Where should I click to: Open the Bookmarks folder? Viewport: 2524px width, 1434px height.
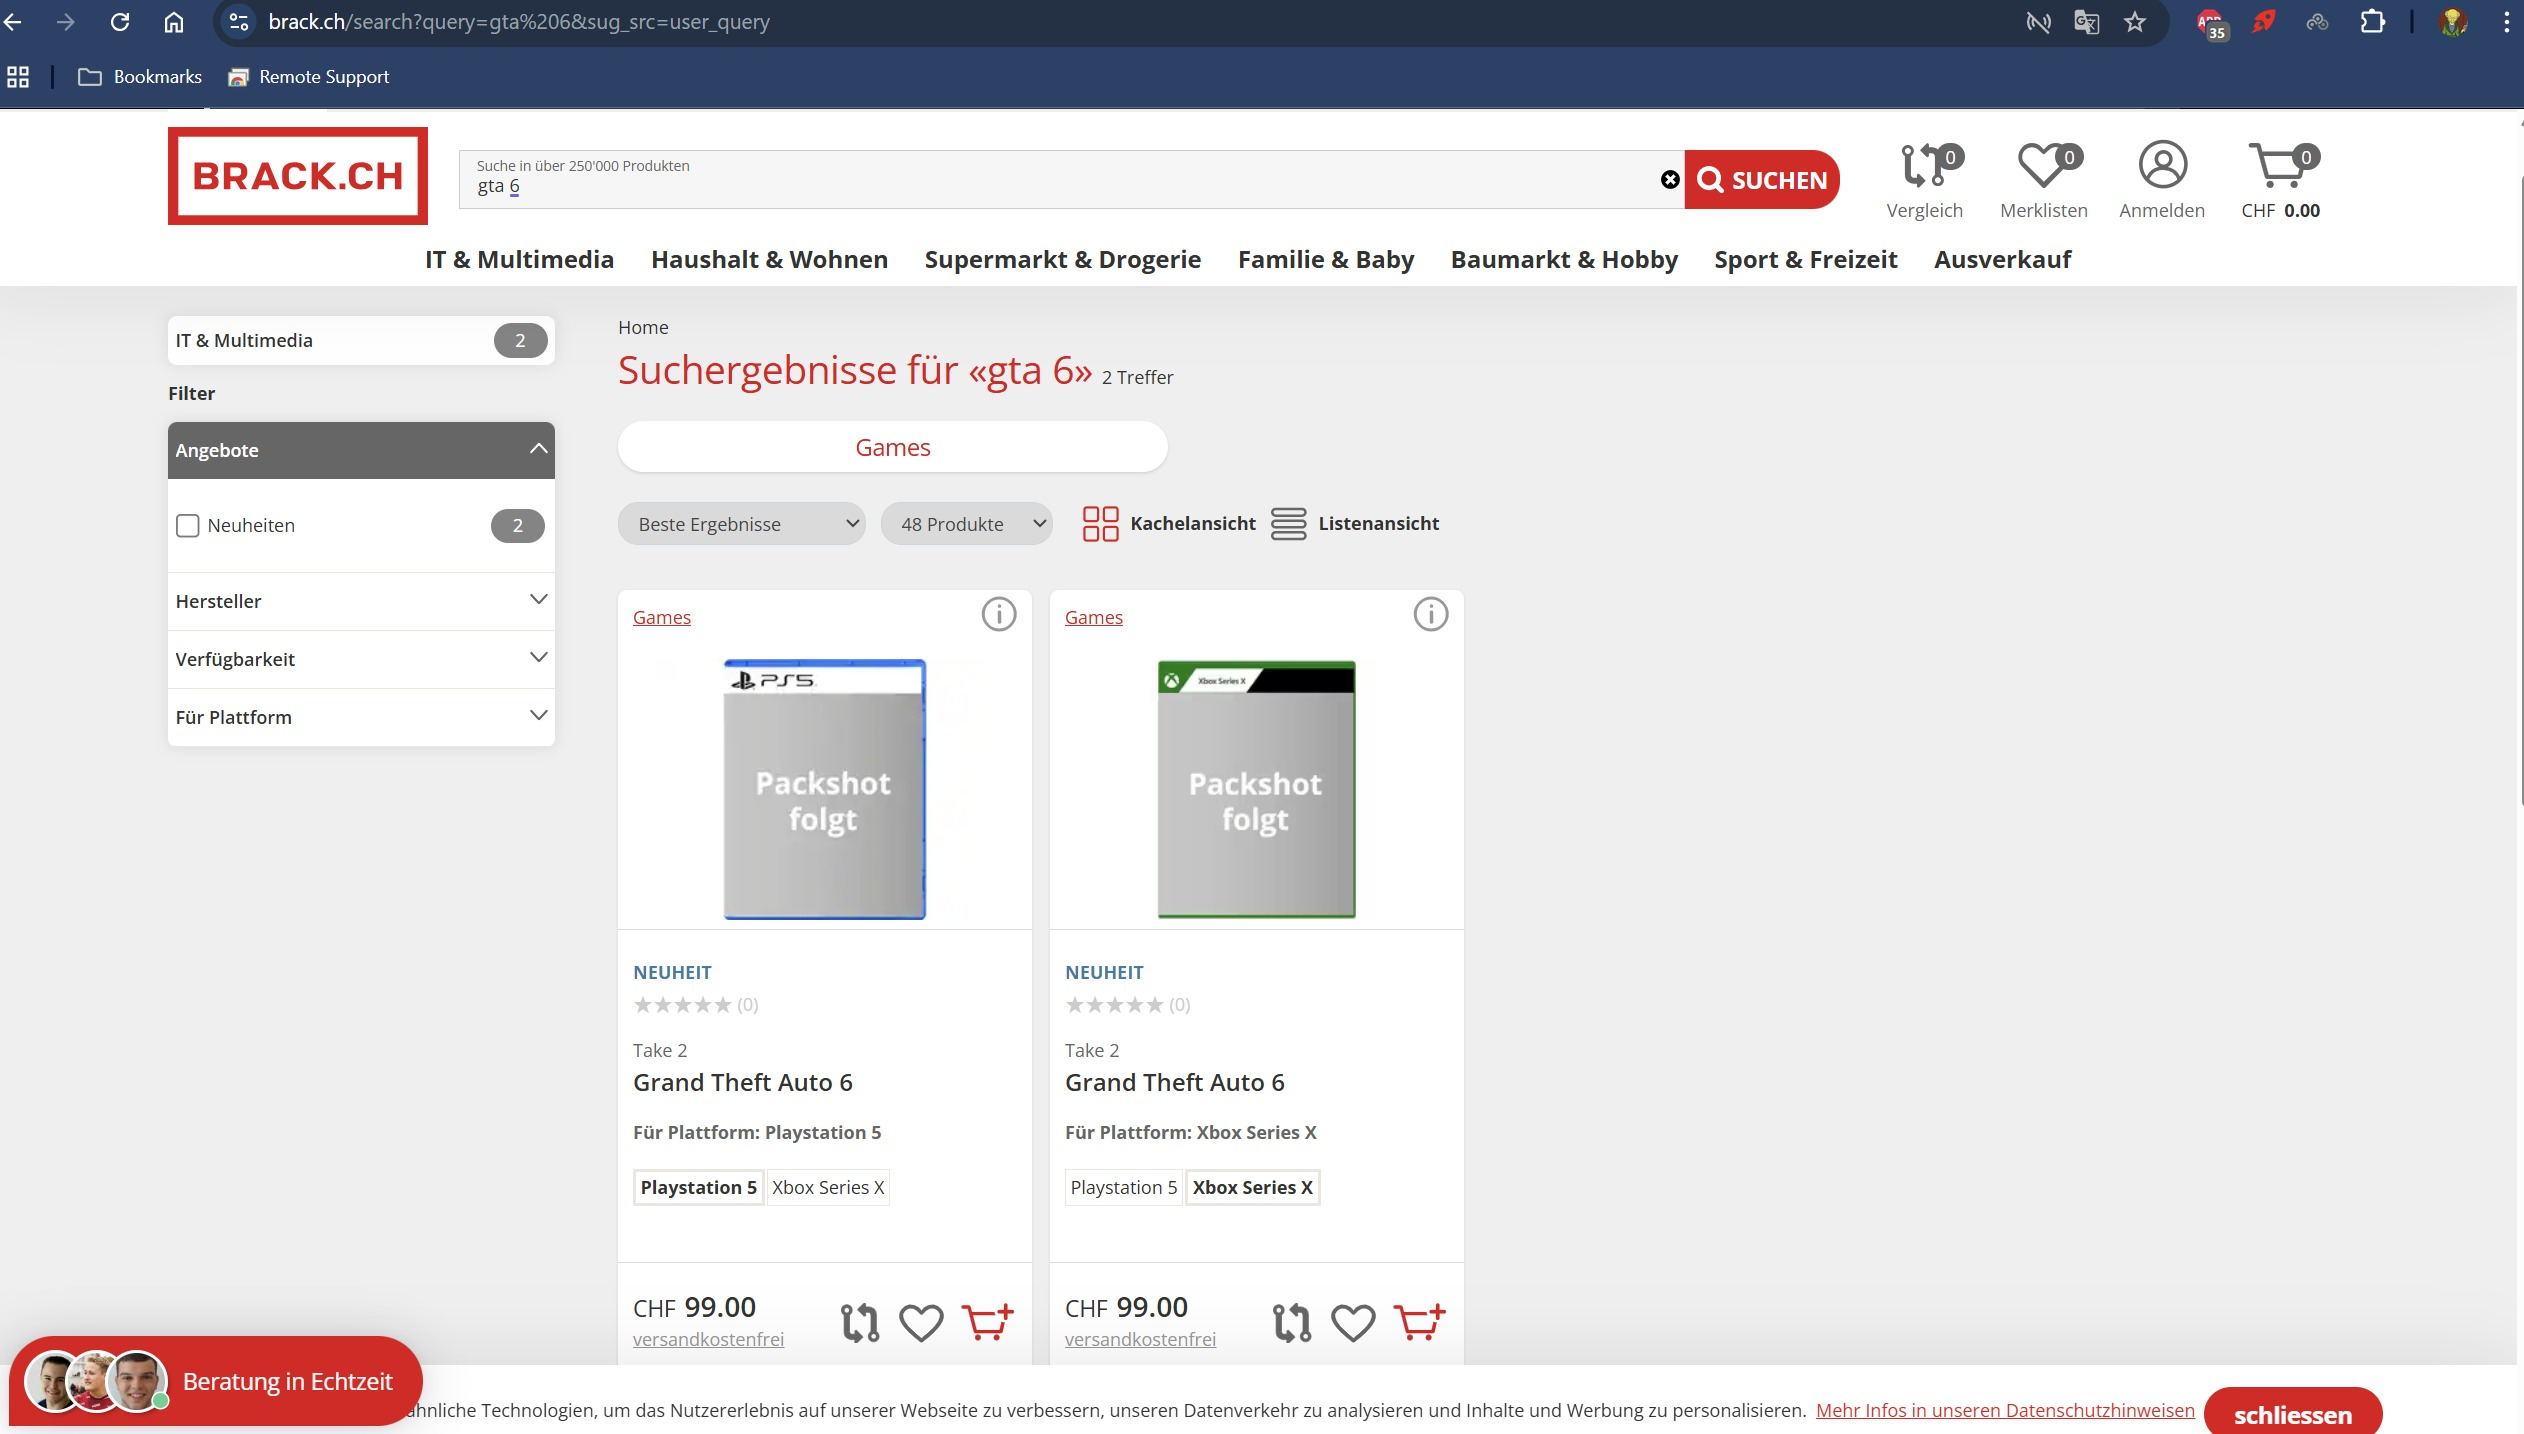click(x=140, y=77)
